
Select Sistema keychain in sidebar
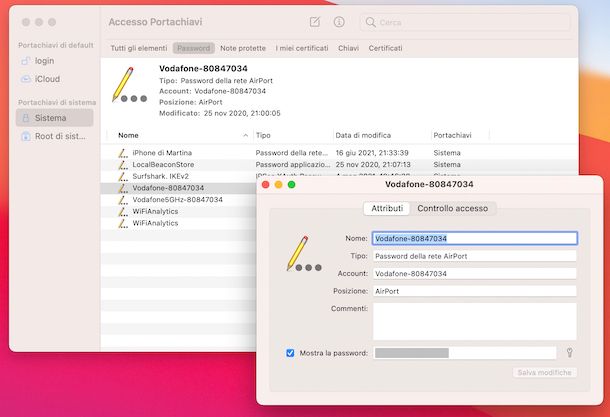point(54,118)
